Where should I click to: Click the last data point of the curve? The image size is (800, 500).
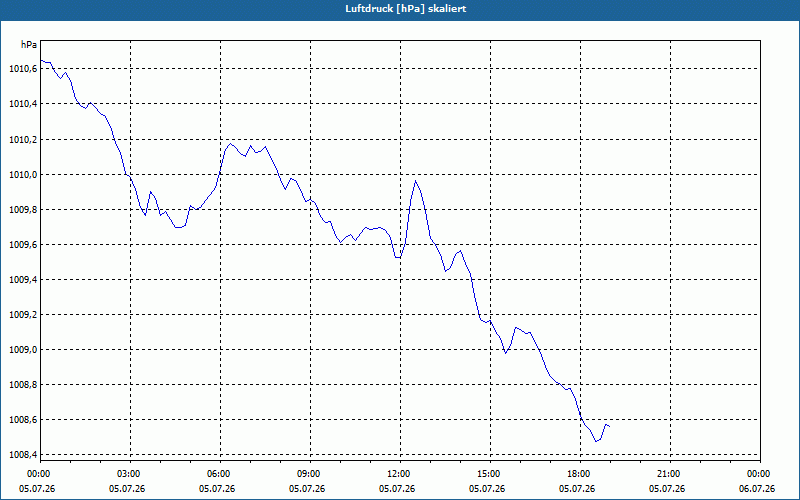(x=610, y=427)
